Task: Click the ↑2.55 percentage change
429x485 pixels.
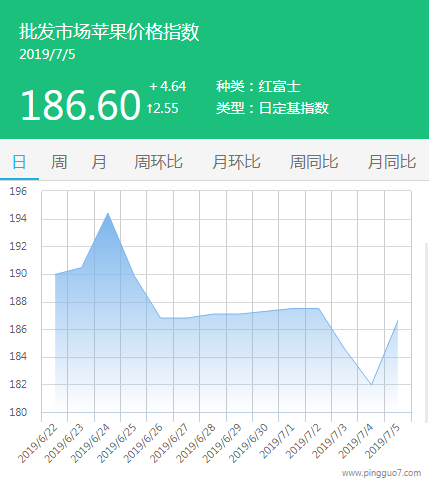Action: click(x=163, y=108)
